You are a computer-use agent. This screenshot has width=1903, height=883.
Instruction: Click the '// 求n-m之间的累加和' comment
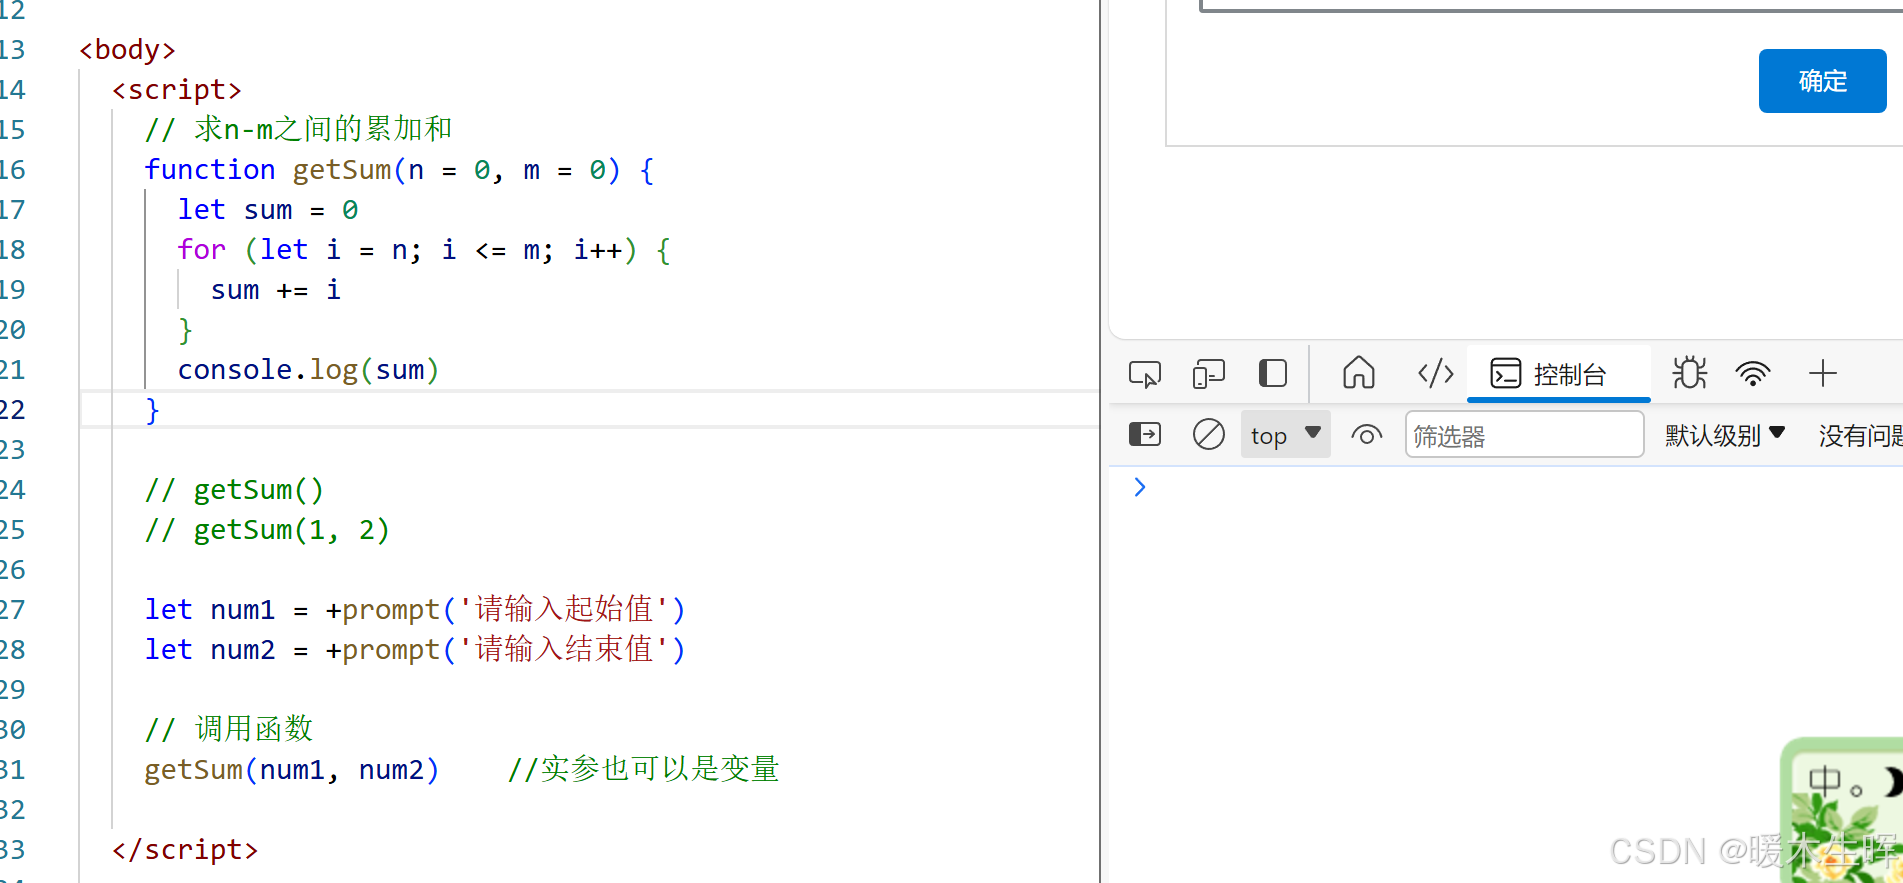pos(298,129)
